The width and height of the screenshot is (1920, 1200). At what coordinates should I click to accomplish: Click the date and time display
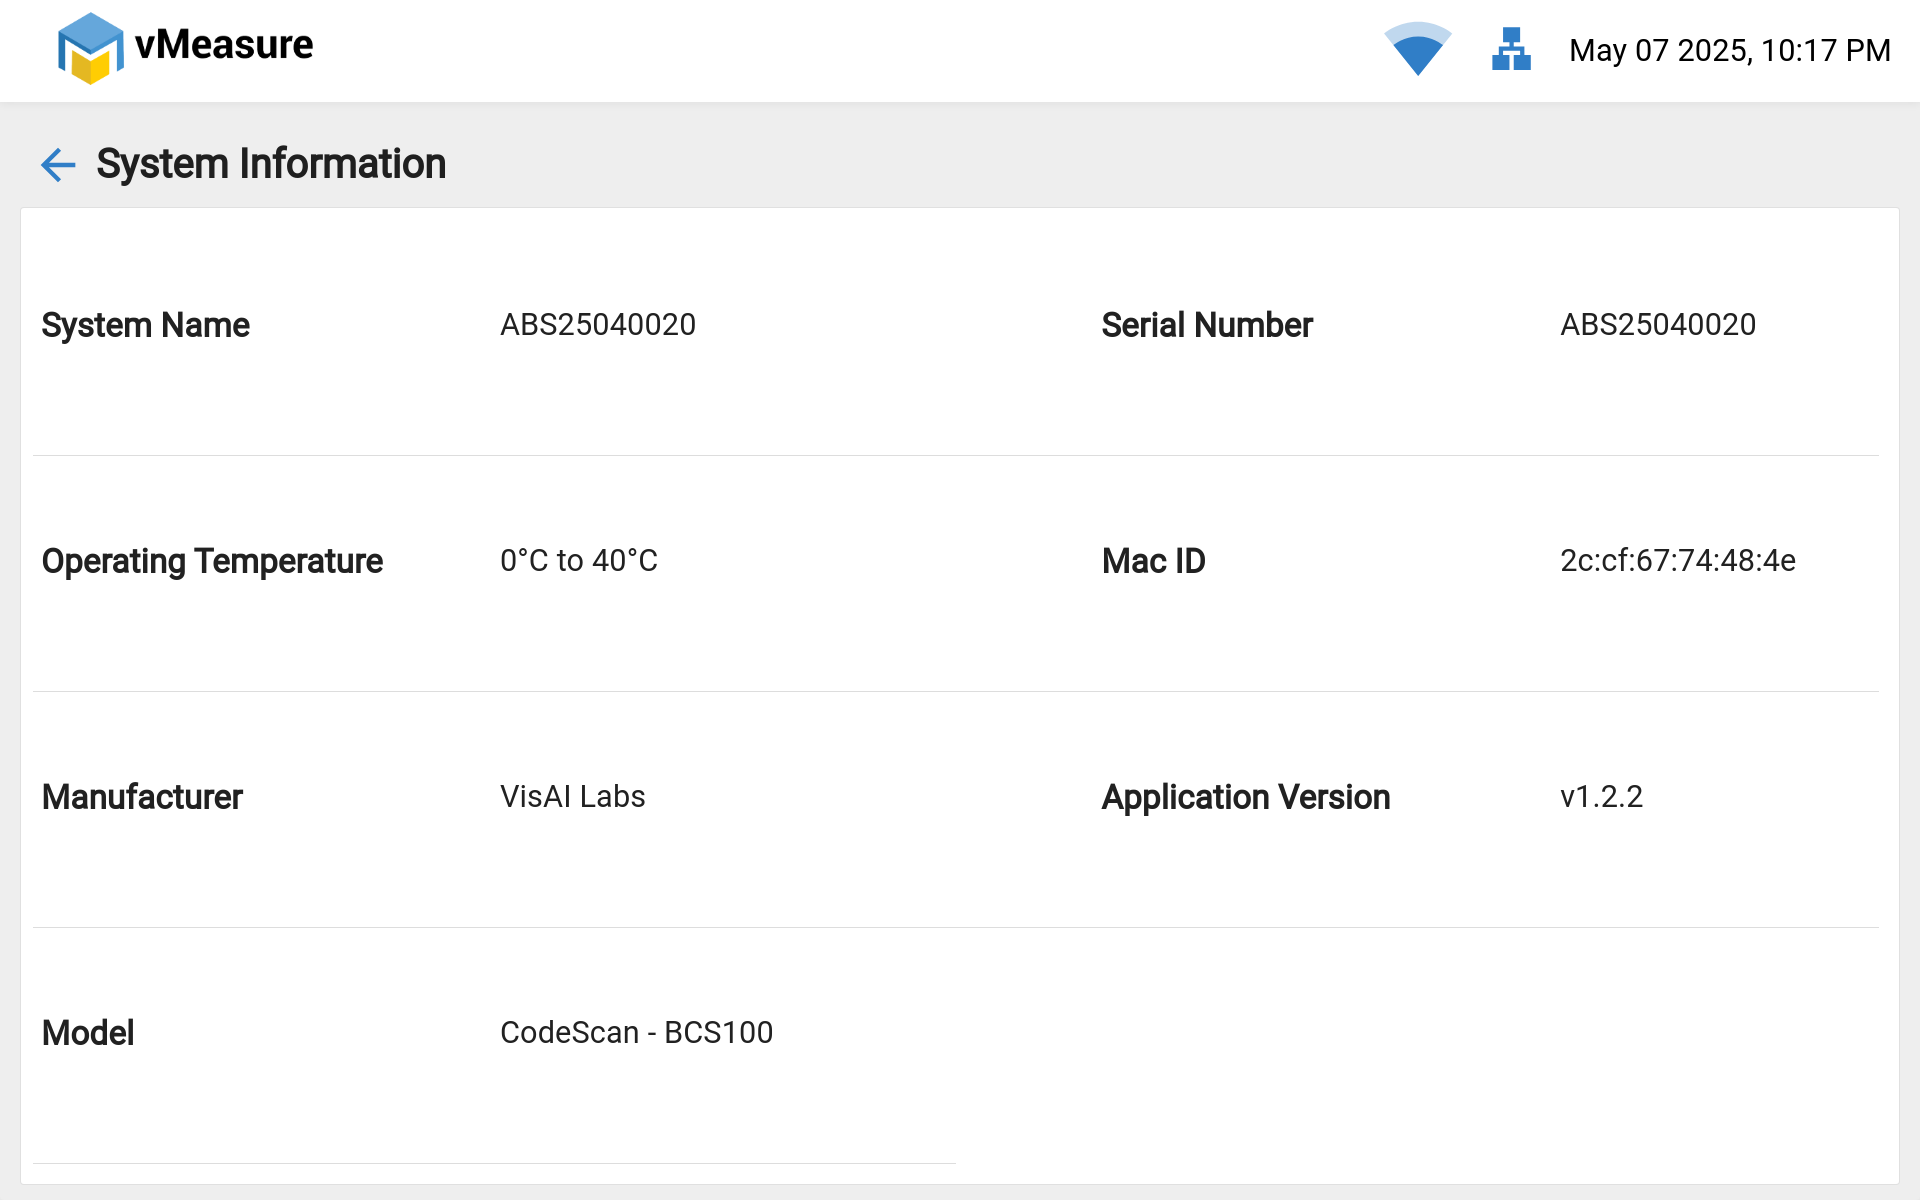coord(1729,50)
